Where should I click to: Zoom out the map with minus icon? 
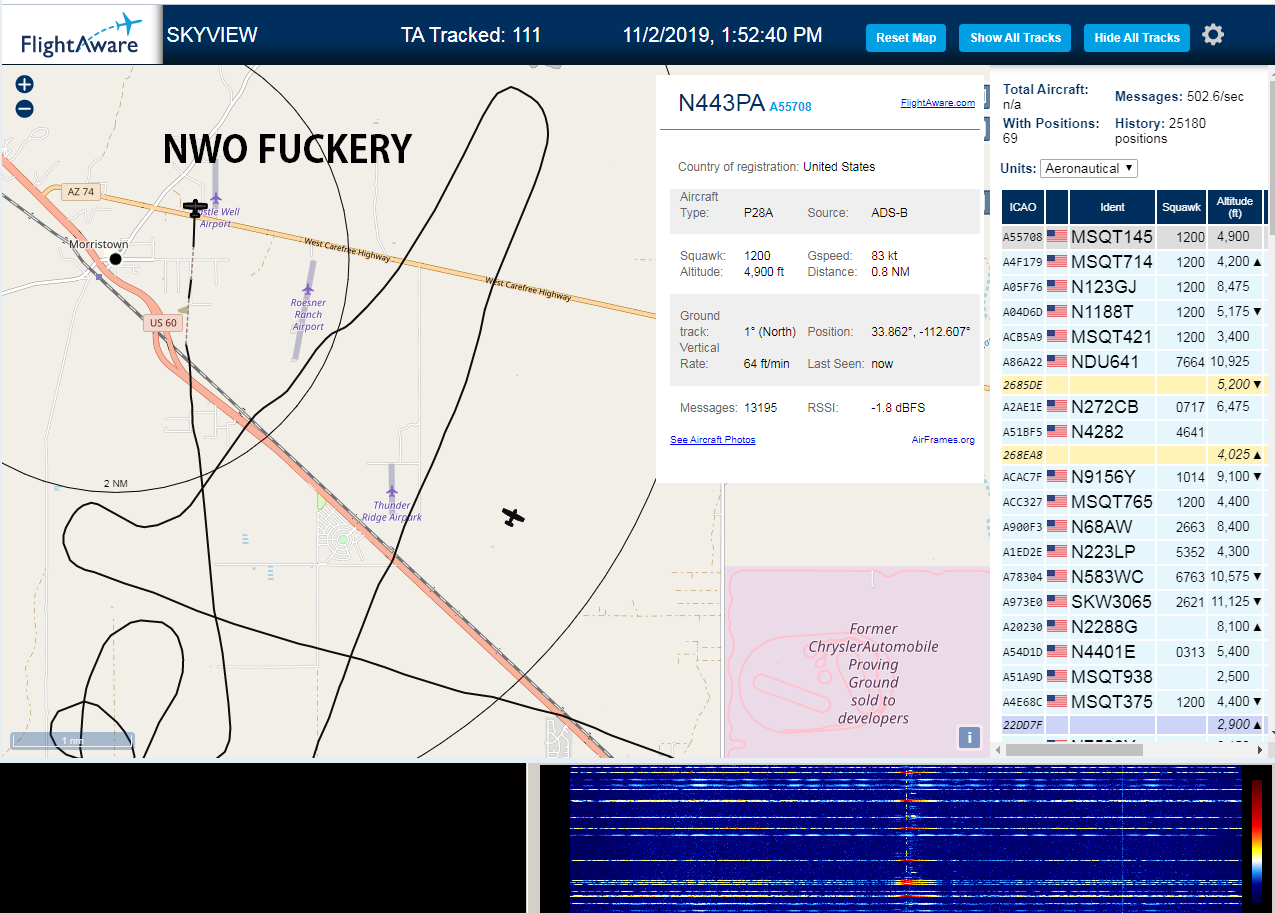click(x=25, y=109)
